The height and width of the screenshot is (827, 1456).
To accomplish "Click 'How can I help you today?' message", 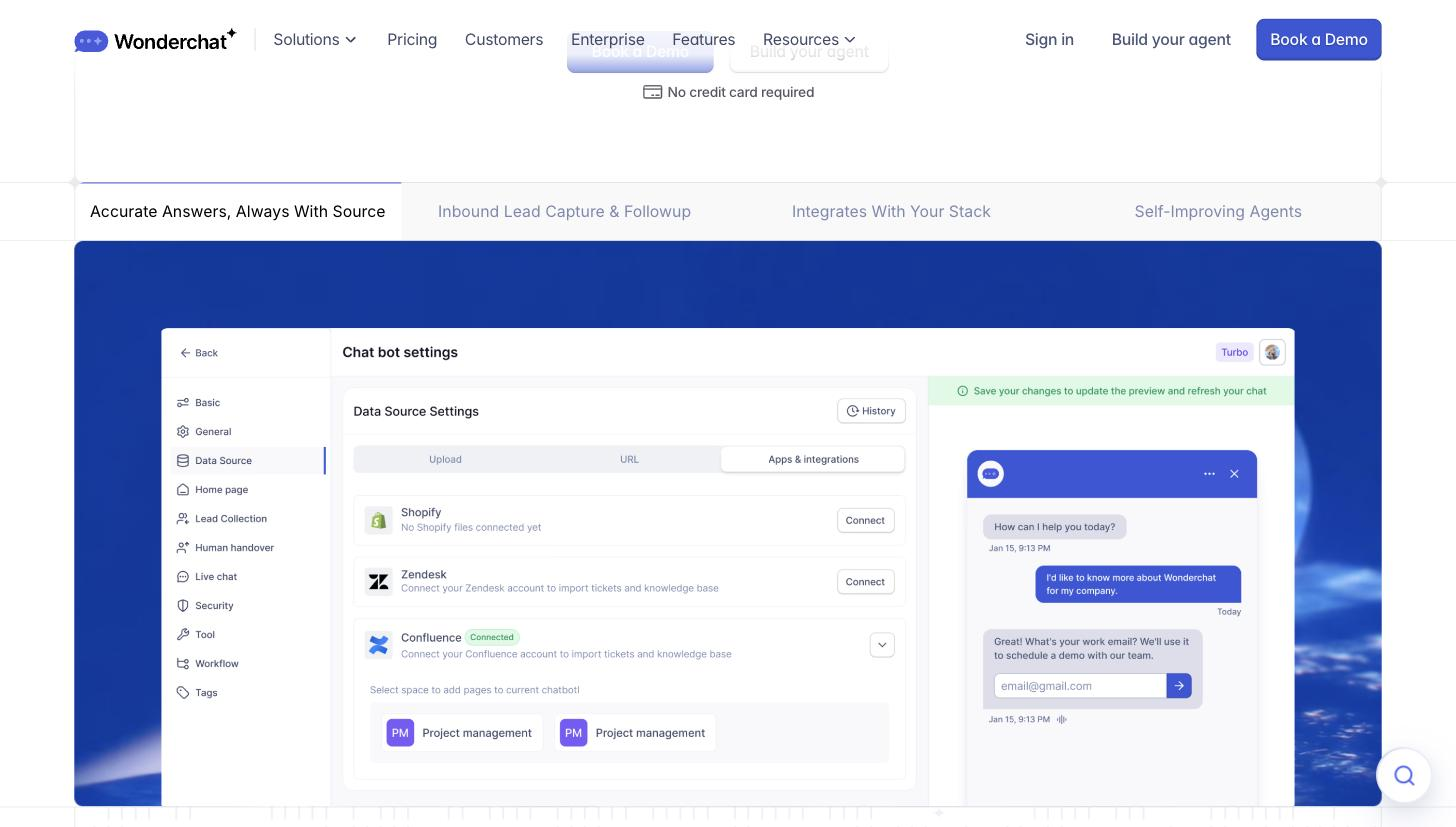I will [x=1054, y=527].
